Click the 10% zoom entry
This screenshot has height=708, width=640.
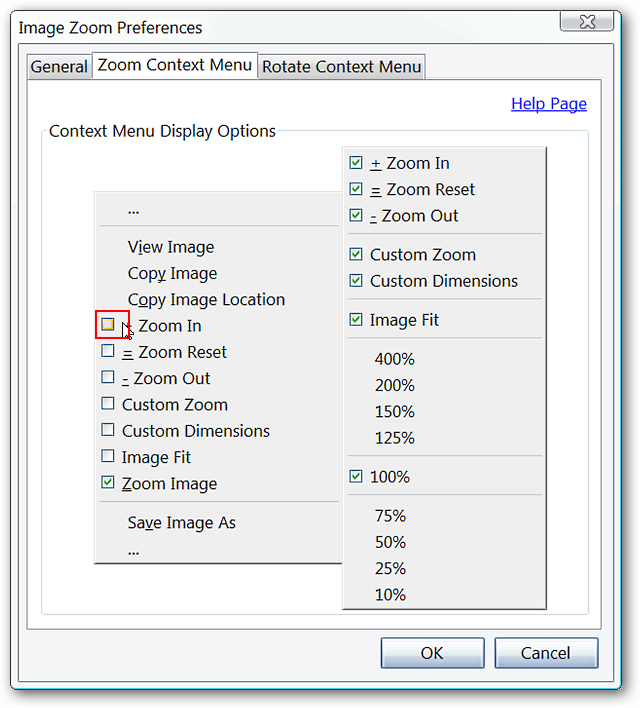[x=390, y=595]
